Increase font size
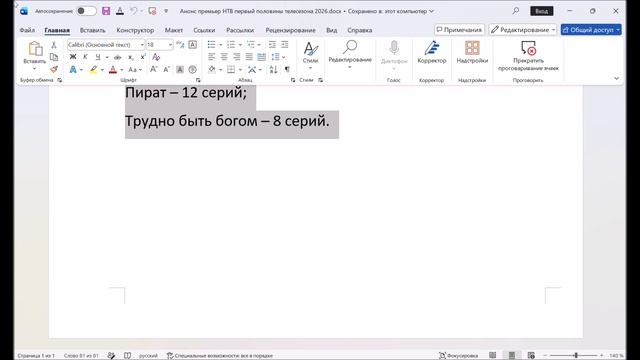Screen dimensions: 640x360 pos(153,70)
